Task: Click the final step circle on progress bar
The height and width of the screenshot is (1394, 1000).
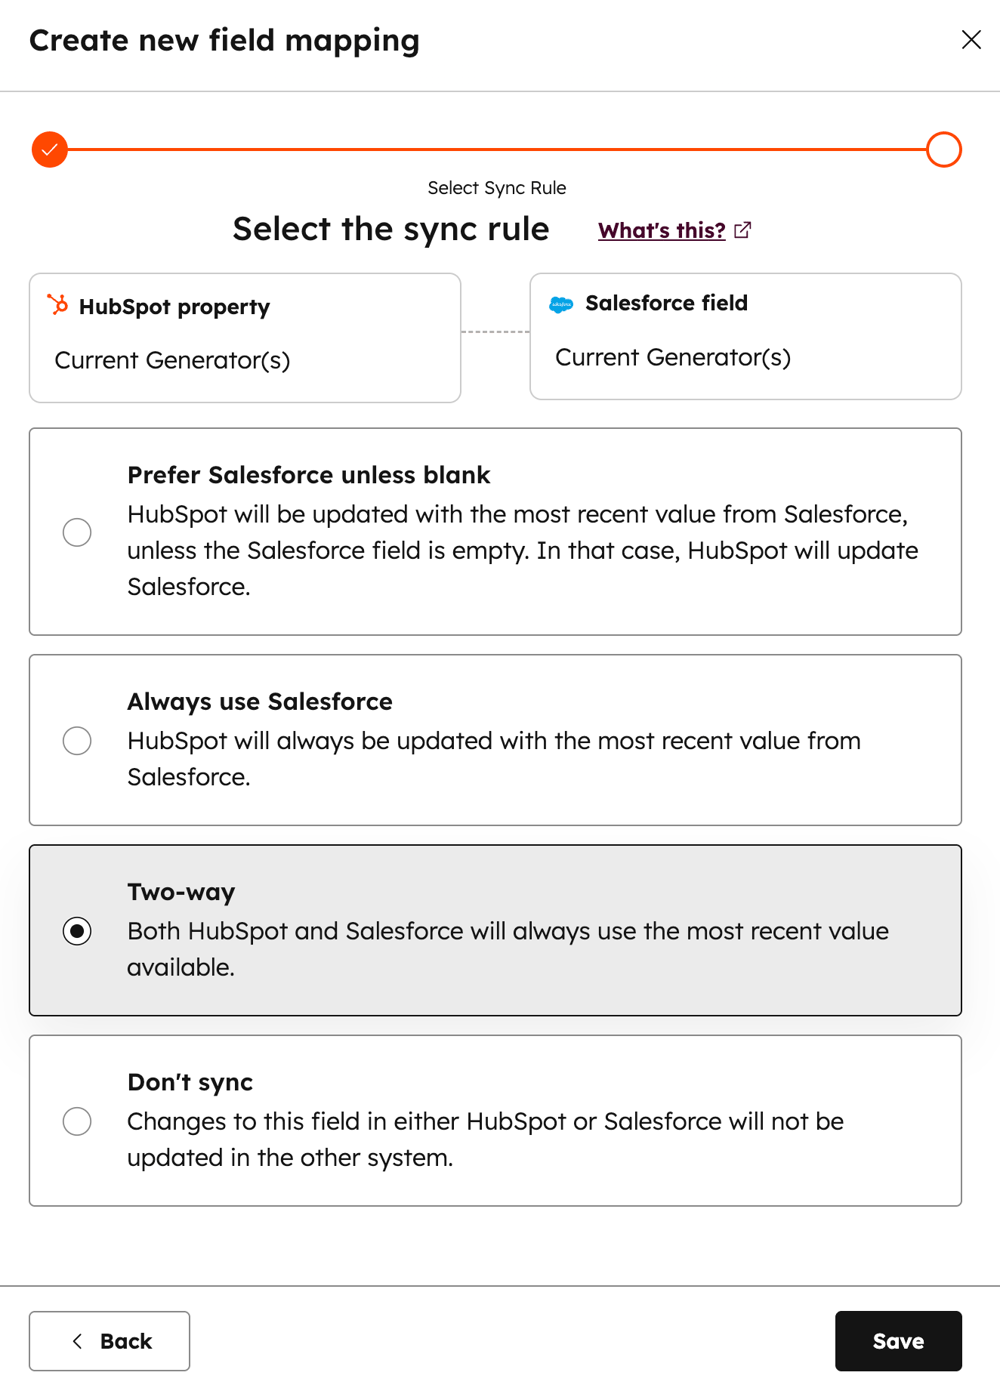Action: [x=943, y=149]
